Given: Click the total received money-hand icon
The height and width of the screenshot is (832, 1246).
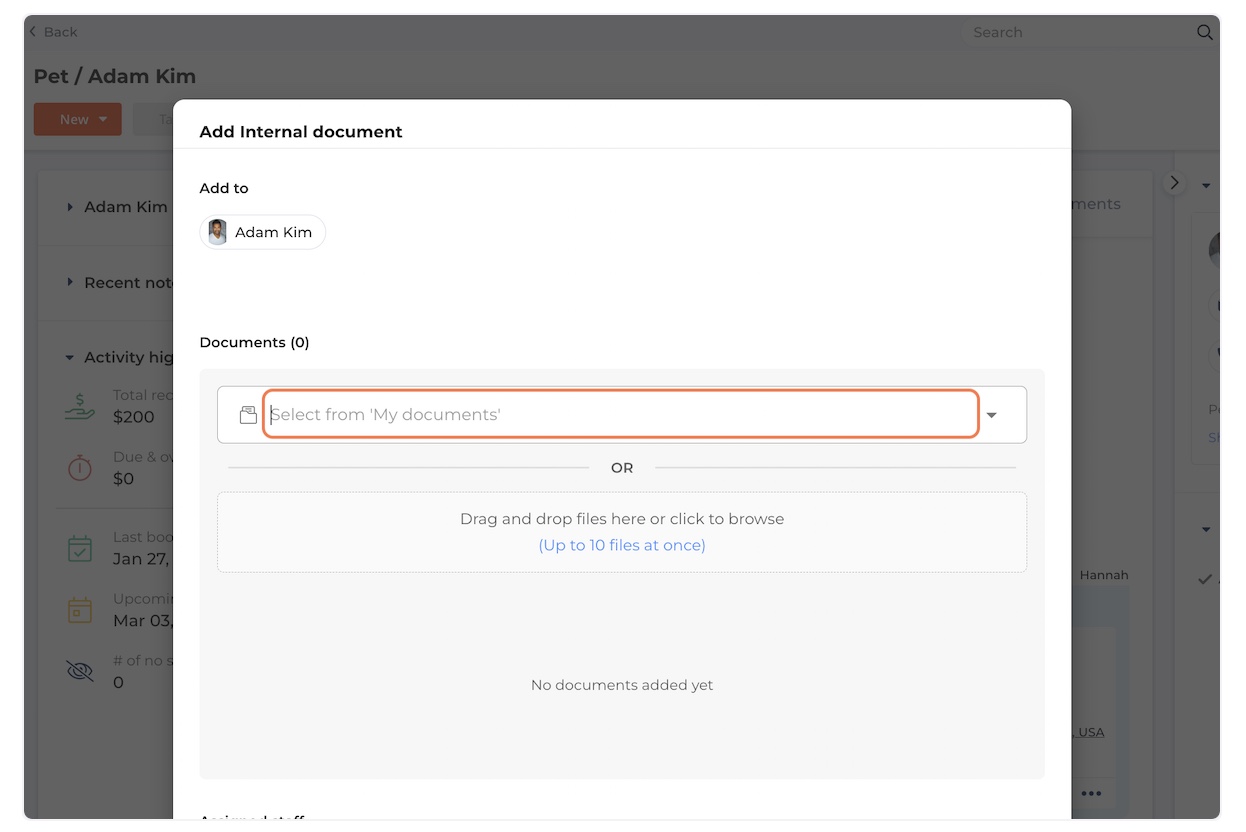Looking at the screenshot, I should click(80, 406).
